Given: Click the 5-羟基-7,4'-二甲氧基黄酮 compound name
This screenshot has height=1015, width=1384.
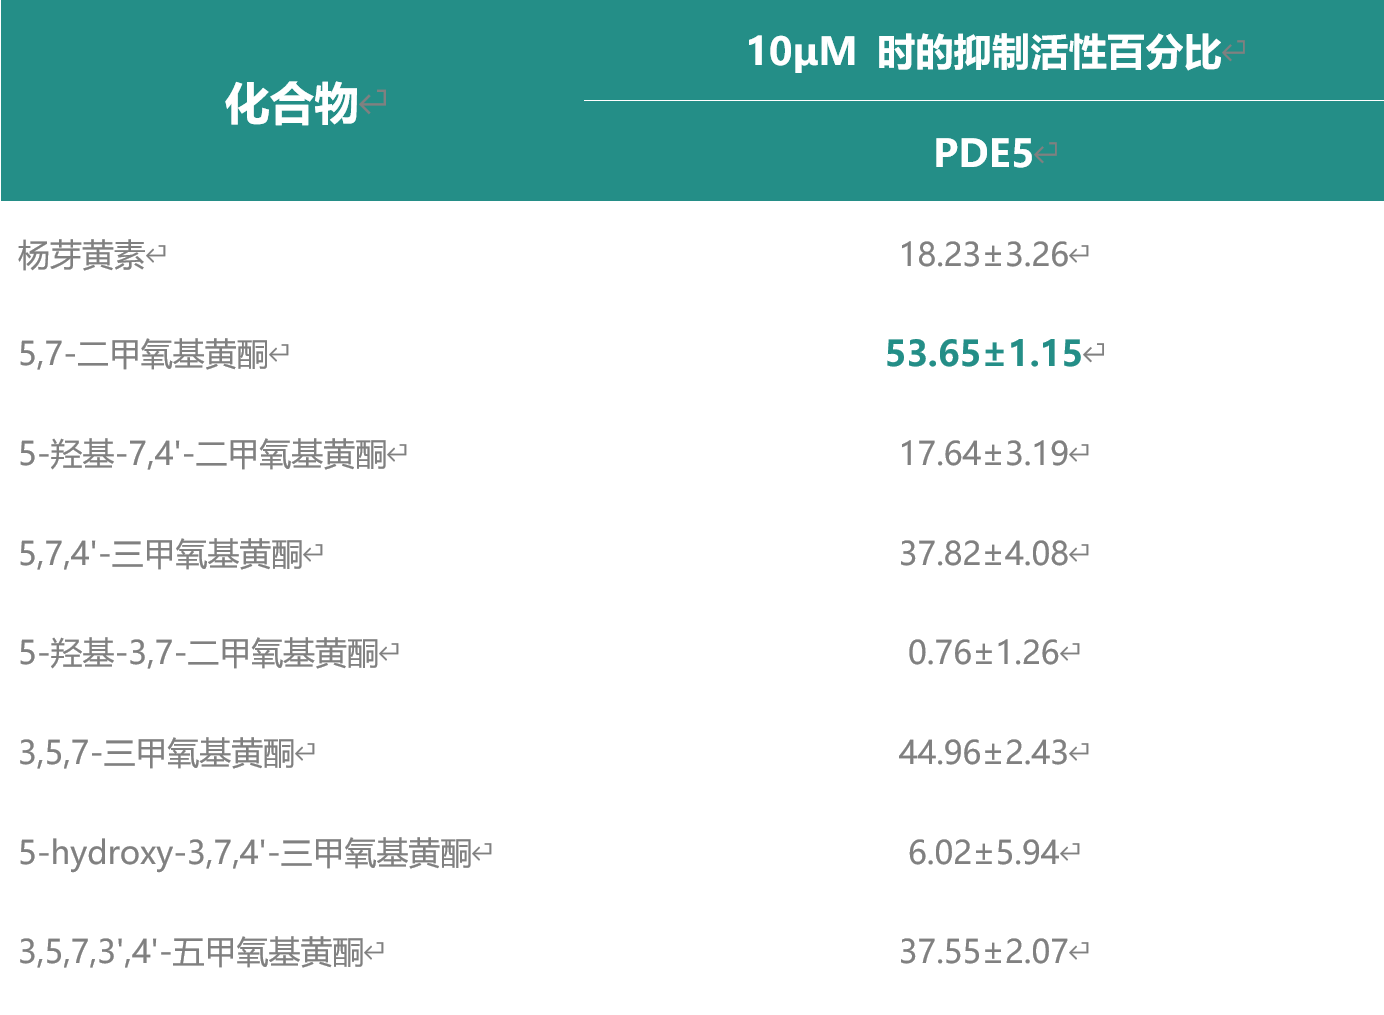Looking at the screenshot, I should 203,455.
